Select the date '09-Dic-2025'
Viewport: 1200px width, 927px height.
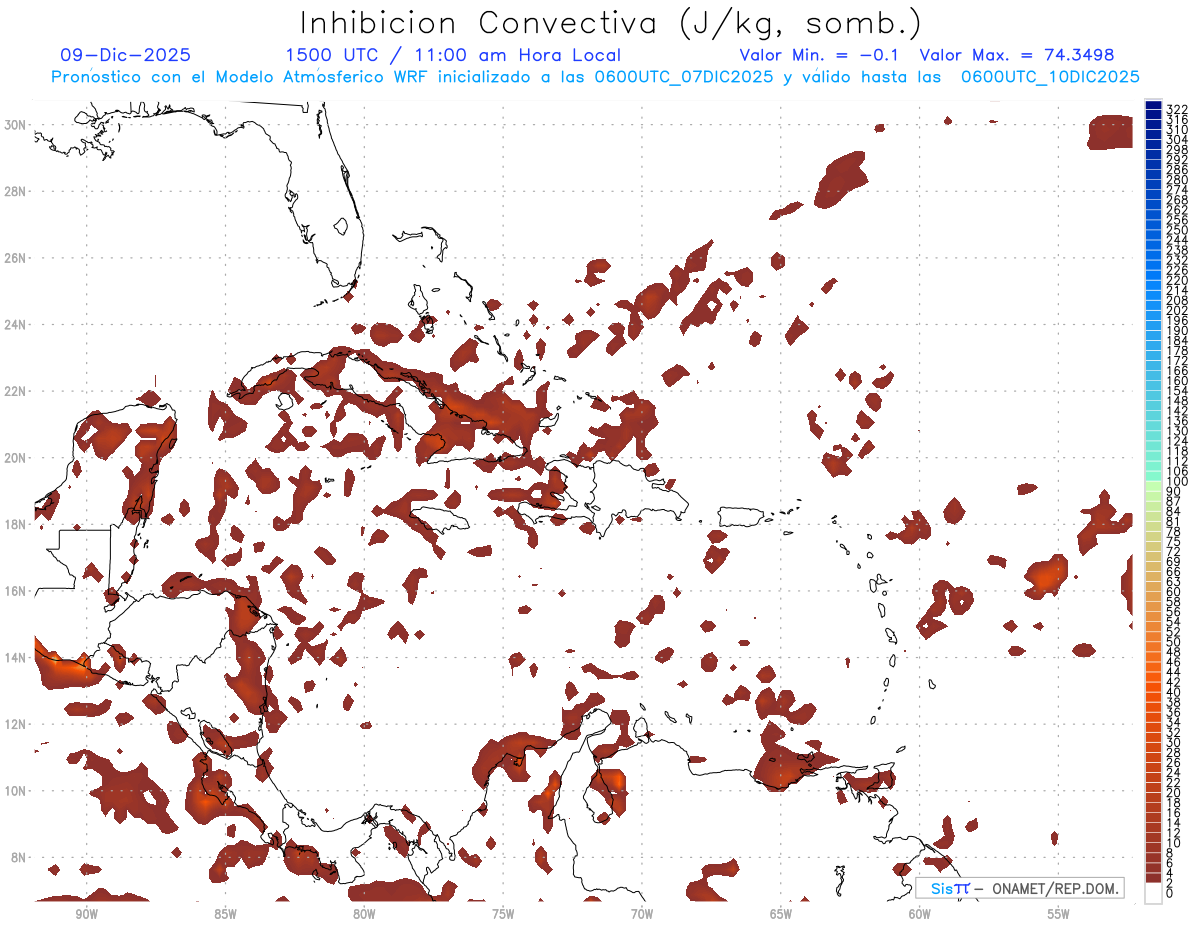pyautogui.click(x=125, y=56)
